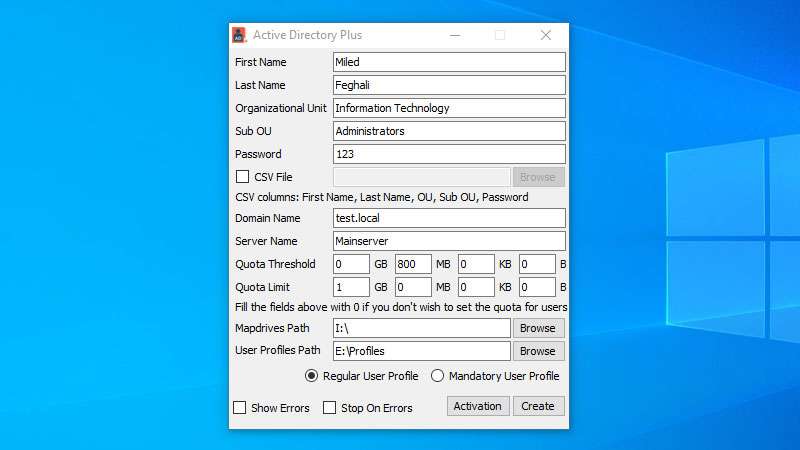Click the window title text Active Directory Plus

tap(307, 35)
